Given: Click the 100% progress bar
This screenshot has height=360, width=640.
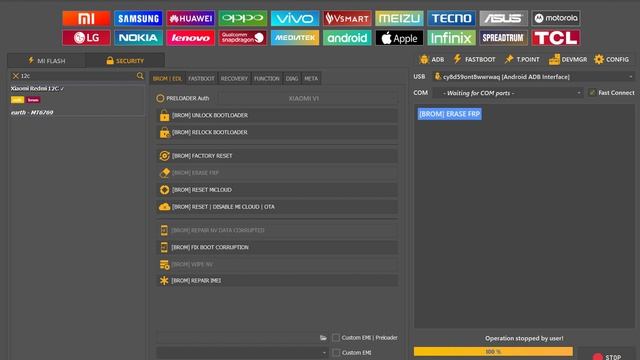Looking at the screenshot, I should point(493,351).
